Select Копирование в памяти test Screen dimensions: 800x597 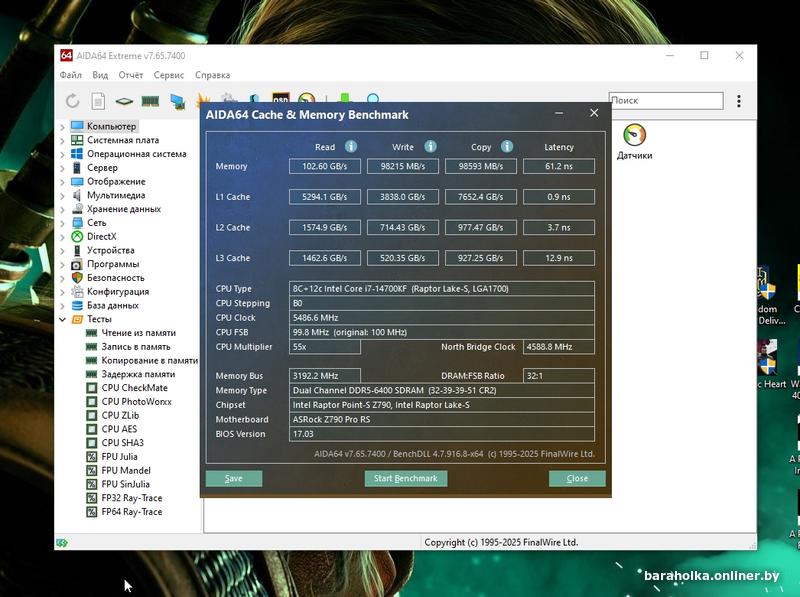click(x=149, y=360)
